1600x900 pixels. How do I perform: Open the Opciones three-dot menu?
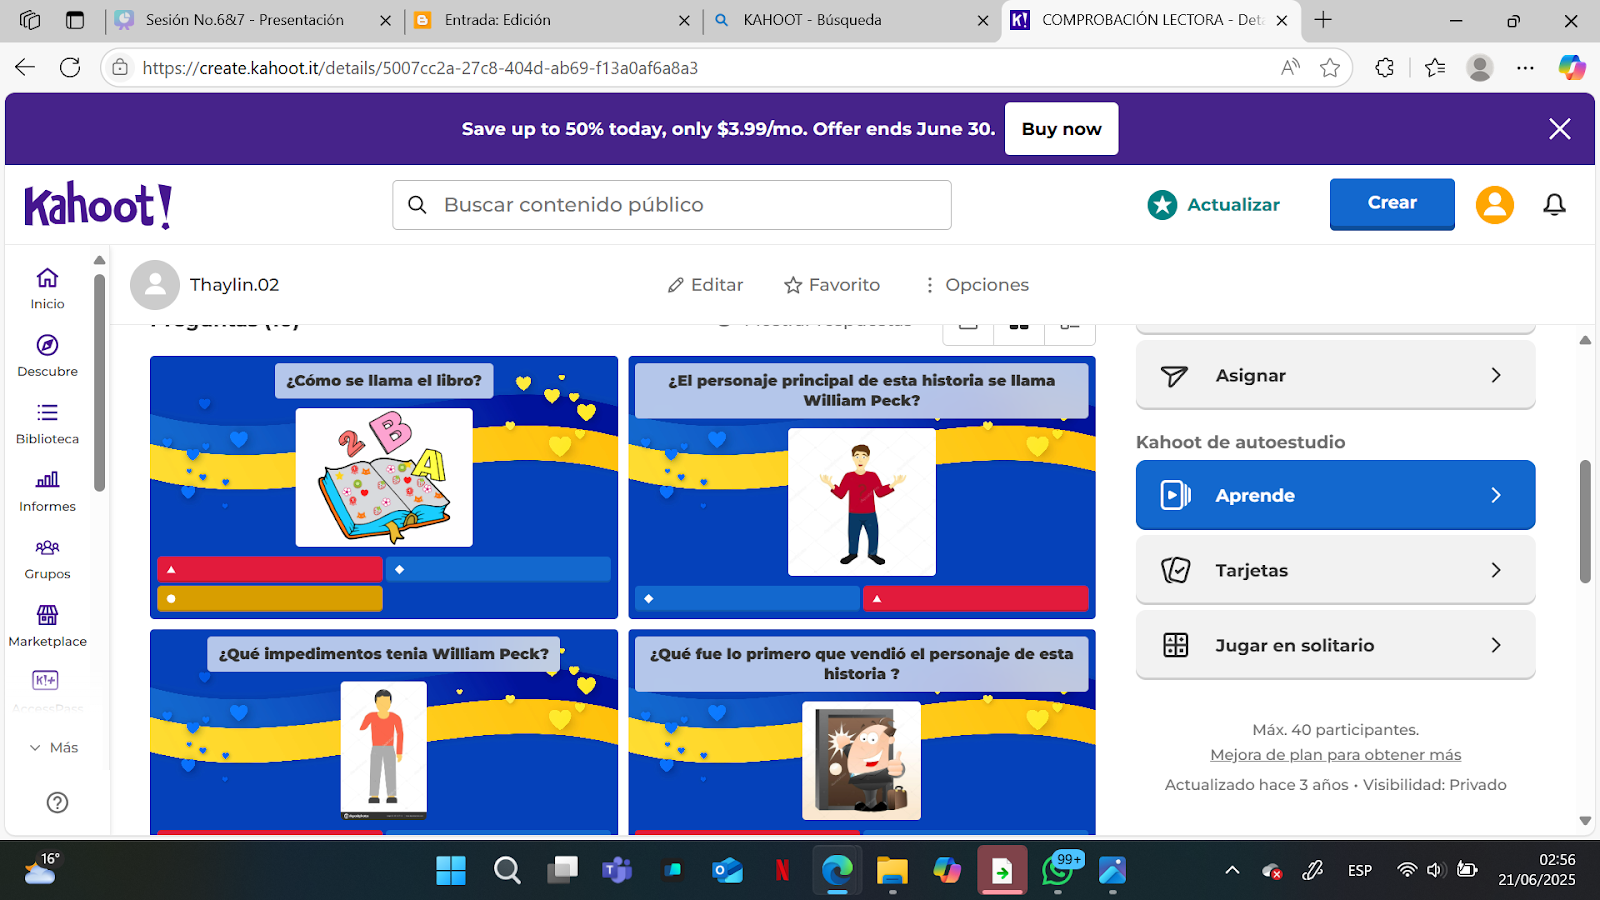click(x=976, y=285)
